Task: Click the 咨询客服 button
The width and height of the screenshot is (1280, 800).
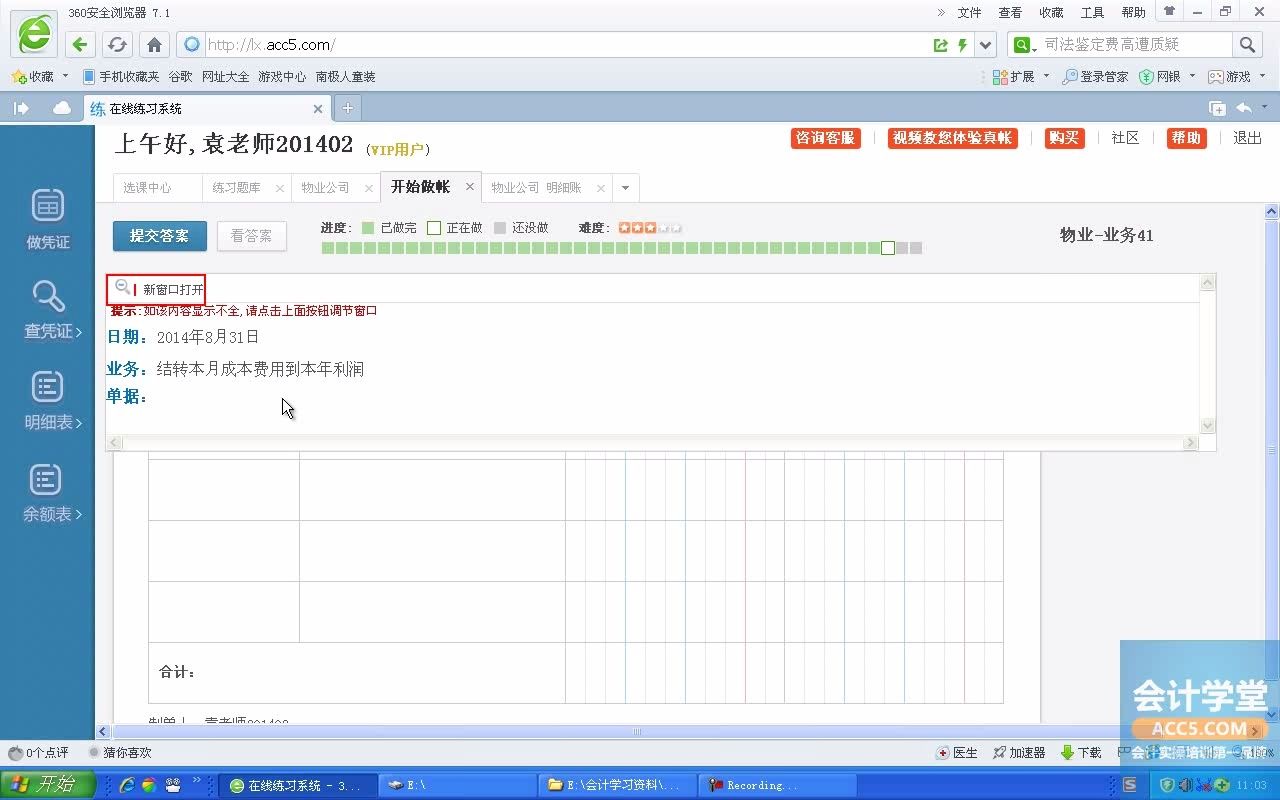Action: (825, 138)
